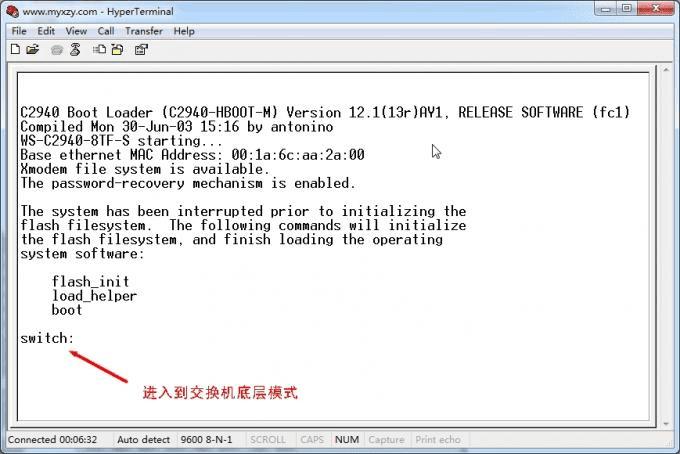
Task: Click the New connection toolbar icon
Action: (15, 49)
